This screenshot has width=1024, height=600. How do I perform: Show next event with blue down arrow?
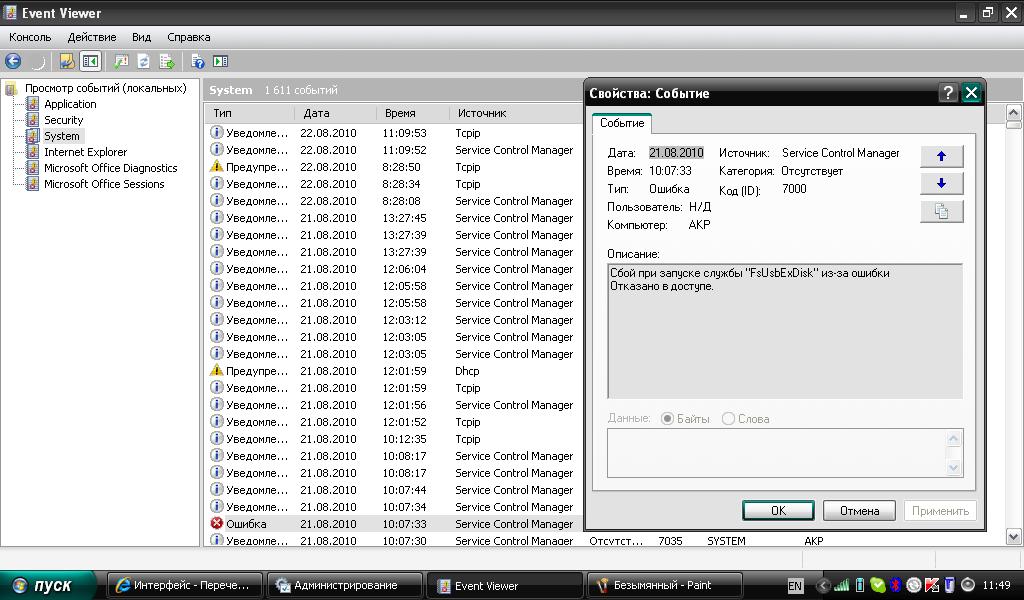[x=941, y=183]
